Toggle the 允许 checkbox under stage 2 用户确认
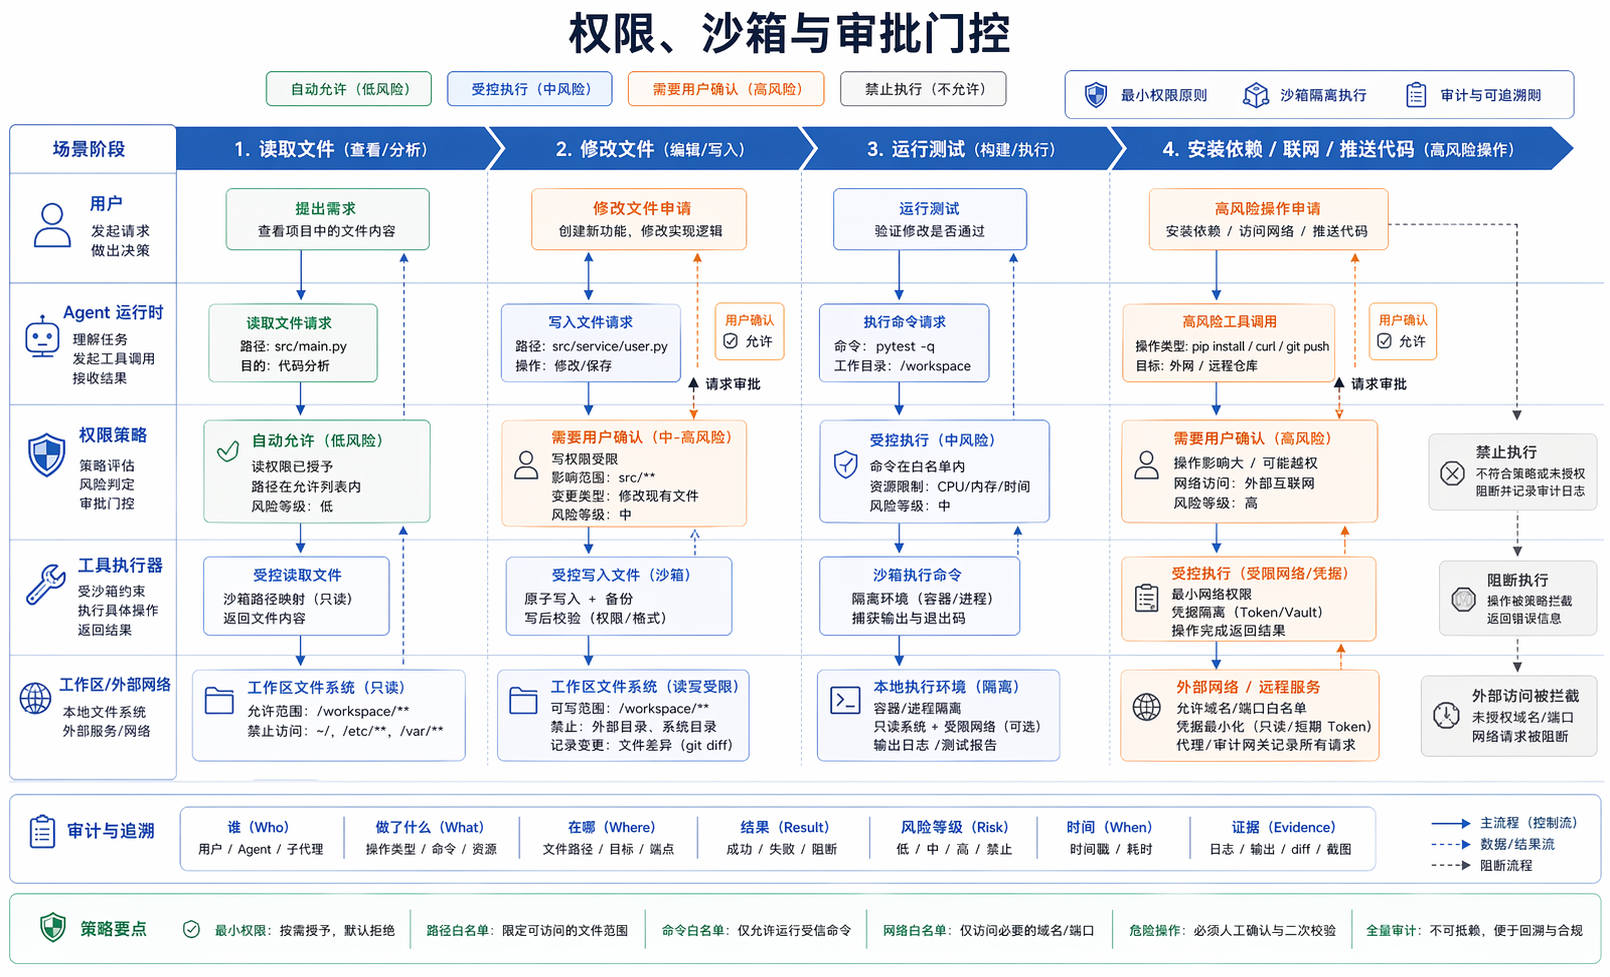 [731, 341]
